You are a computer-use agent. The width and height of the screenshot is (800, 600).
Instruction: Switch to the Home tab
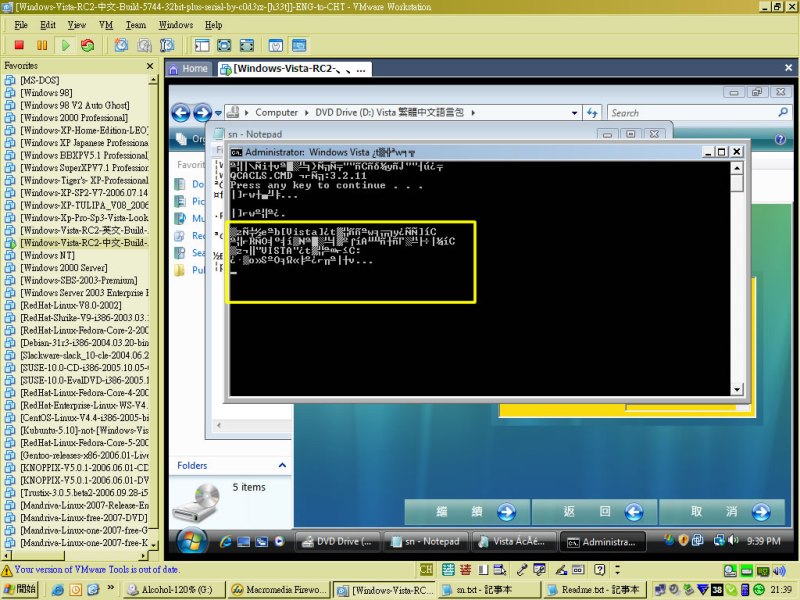coord(189,69)
